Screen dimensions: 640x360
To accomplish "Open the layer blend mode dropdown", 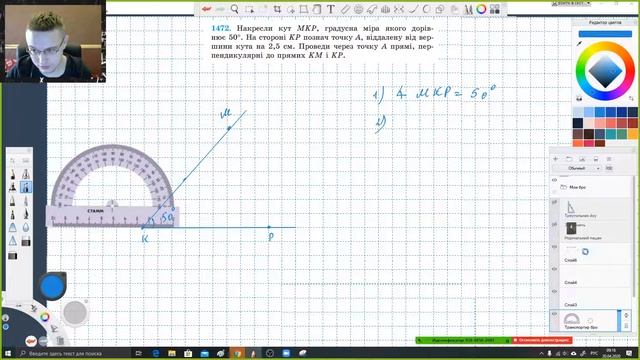I will (x=577, y=168).
